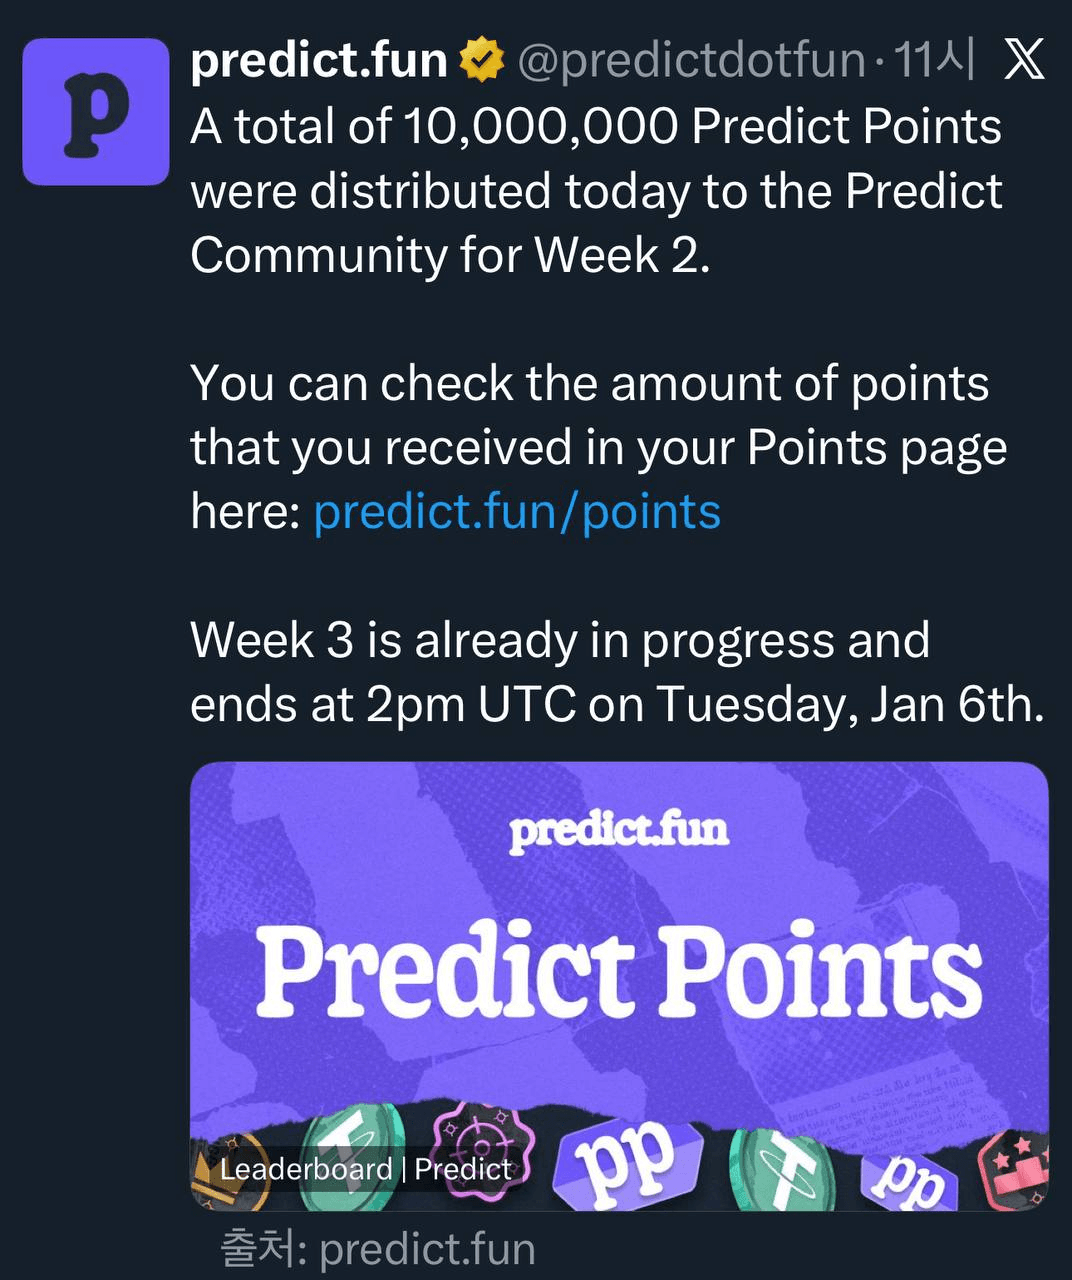
Task: Click the Leaderboard | Predict card label
Action: click(x=365, y=1169)
